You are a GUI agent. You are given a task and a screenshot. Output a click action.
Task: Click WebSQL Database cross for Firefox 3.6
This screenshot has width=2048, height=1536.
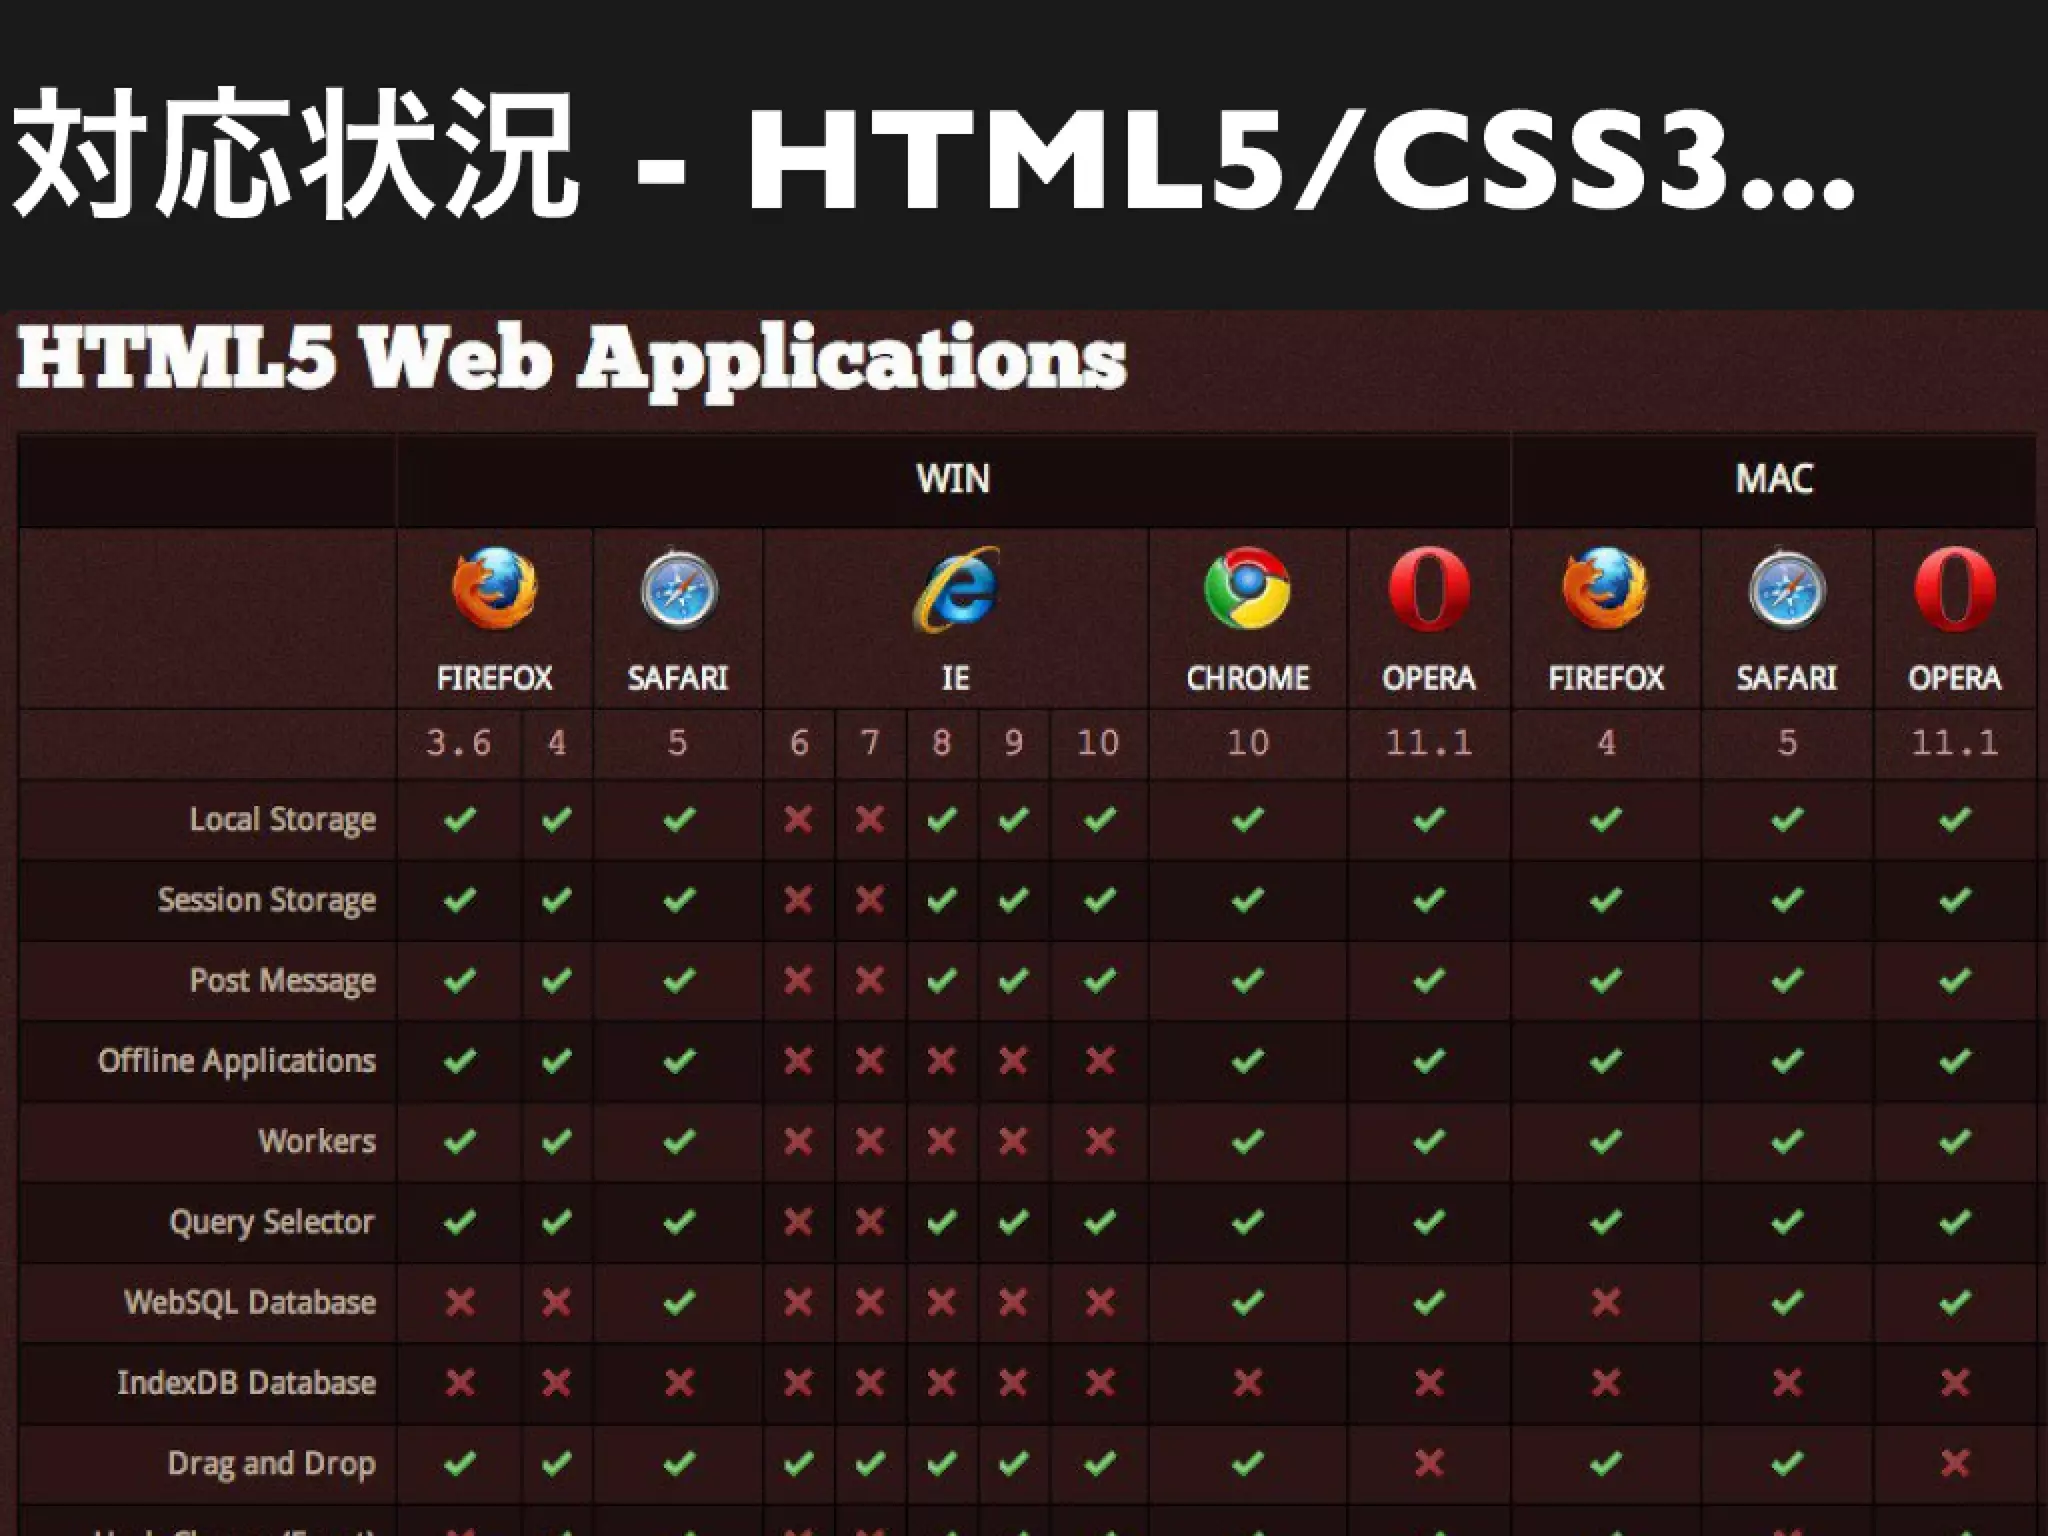459,1302
